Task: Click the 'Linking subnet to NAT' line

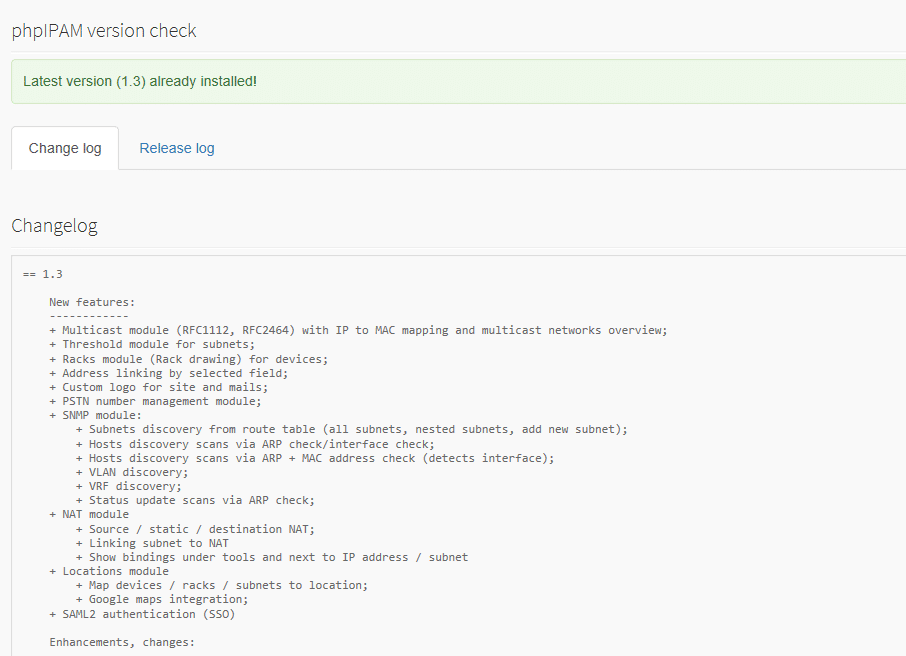Action: tap(153, 543)
